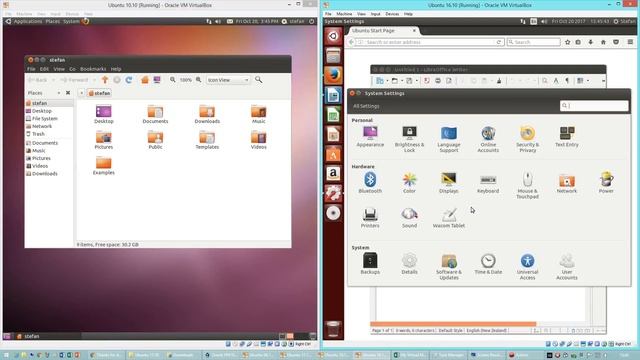The height and width of the screenshot is (360, 640).
Task: Open the Edit menu in file manager
Action: [x=44, y=69]
